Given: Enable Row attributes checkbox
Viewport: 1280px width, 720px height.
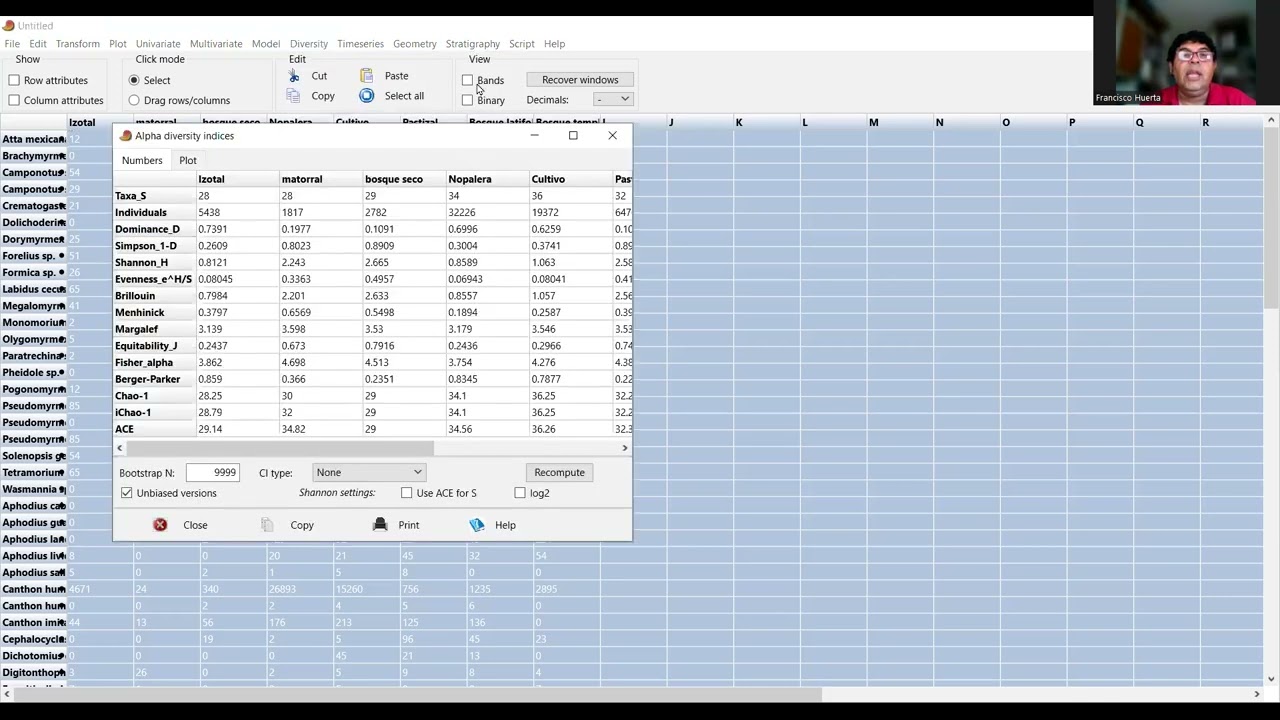Looking at the screenshot, I should point(14,80).
